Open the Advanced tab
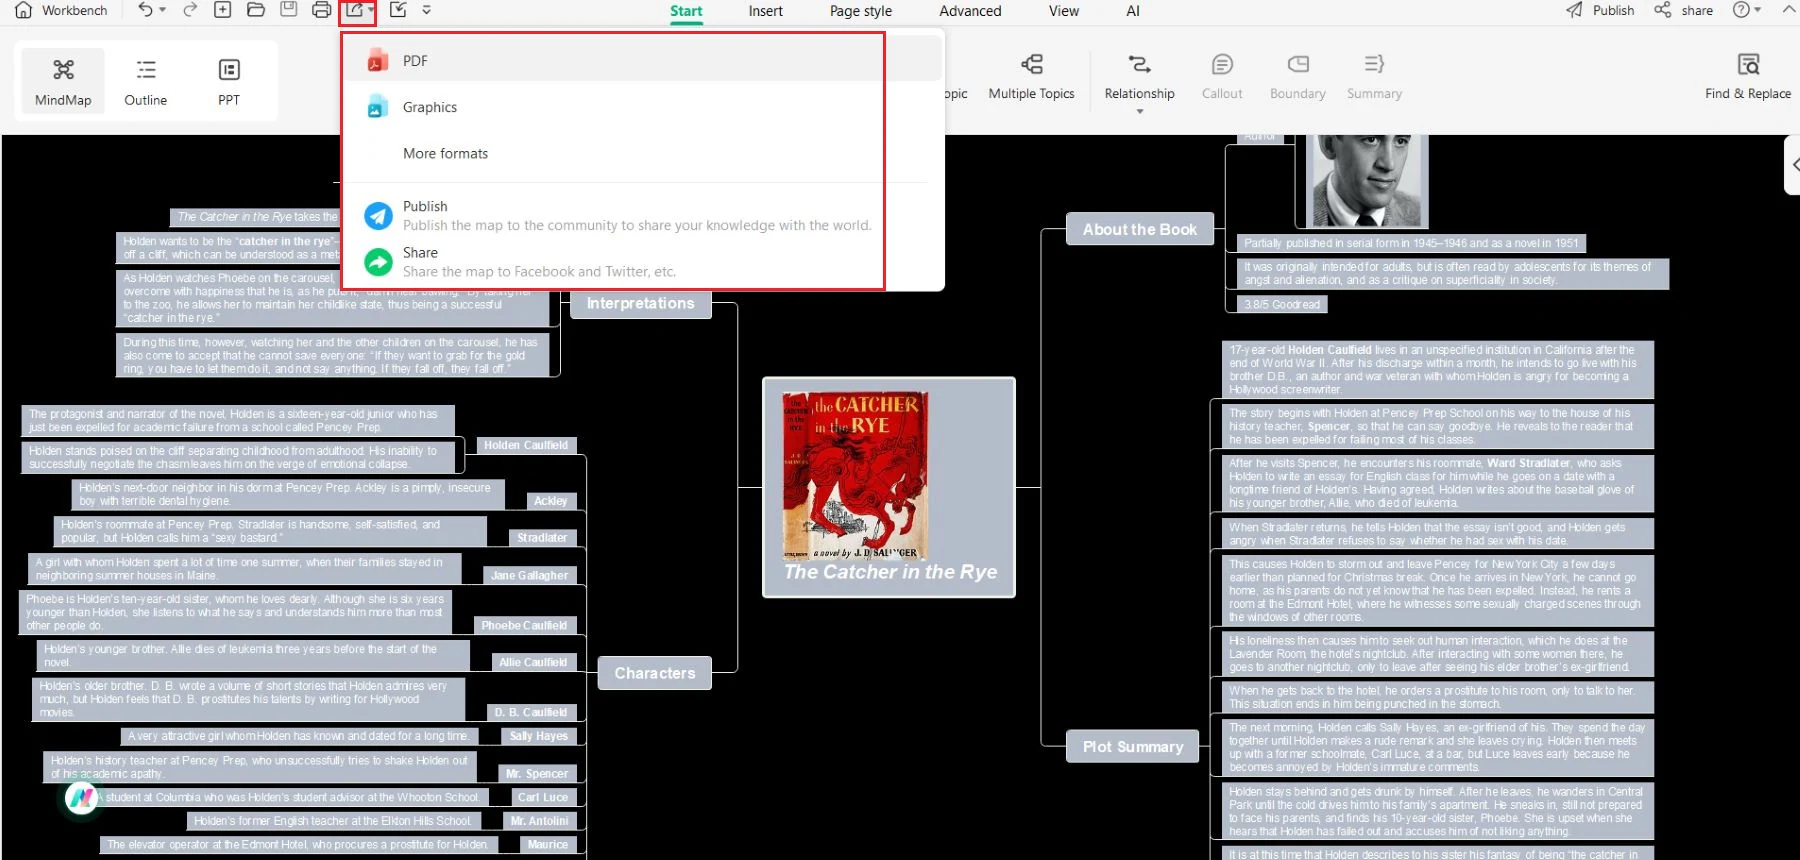Image resolution: width=1800 pixels, height=860 pixels. coord(970,11)
